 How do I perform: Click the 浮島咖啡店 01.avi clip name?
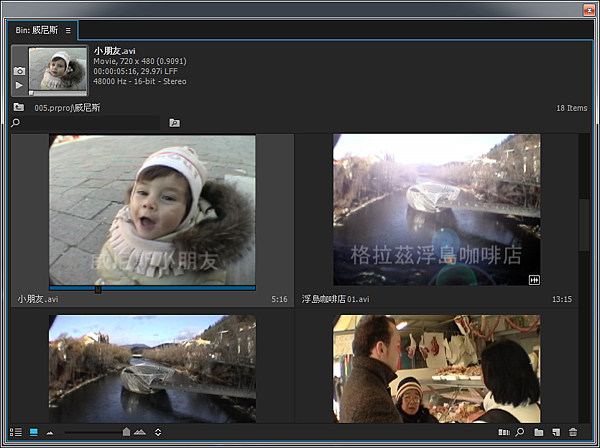pyautogui.click(x=336, y=299)
